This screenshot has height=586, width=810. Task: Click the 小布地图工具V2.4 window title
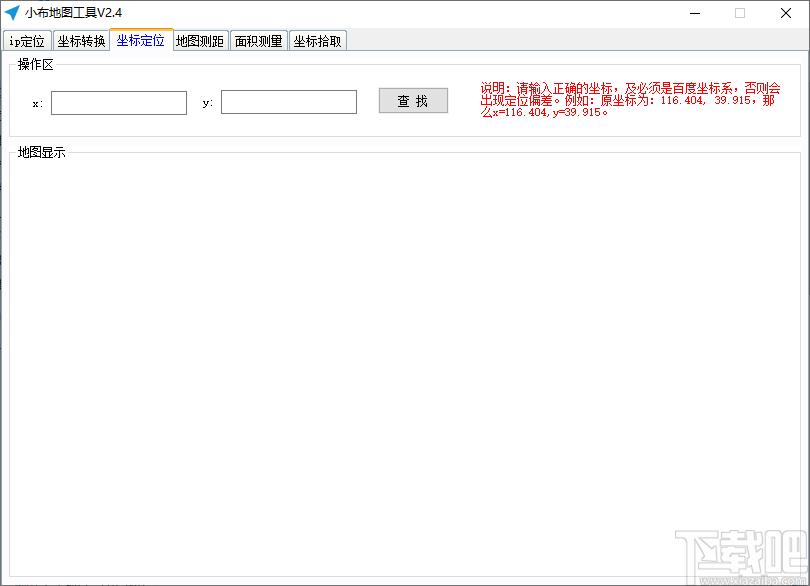point(73,13)
